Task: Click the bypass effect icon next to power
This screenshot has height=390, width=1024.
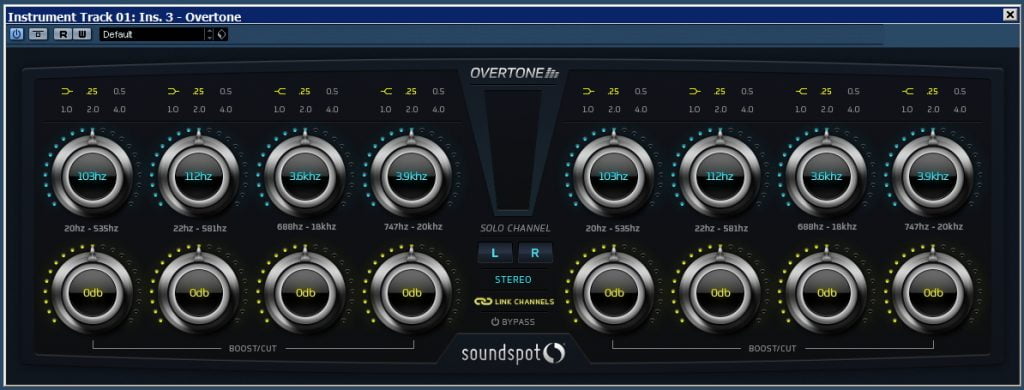Action: tap(38, 35)
